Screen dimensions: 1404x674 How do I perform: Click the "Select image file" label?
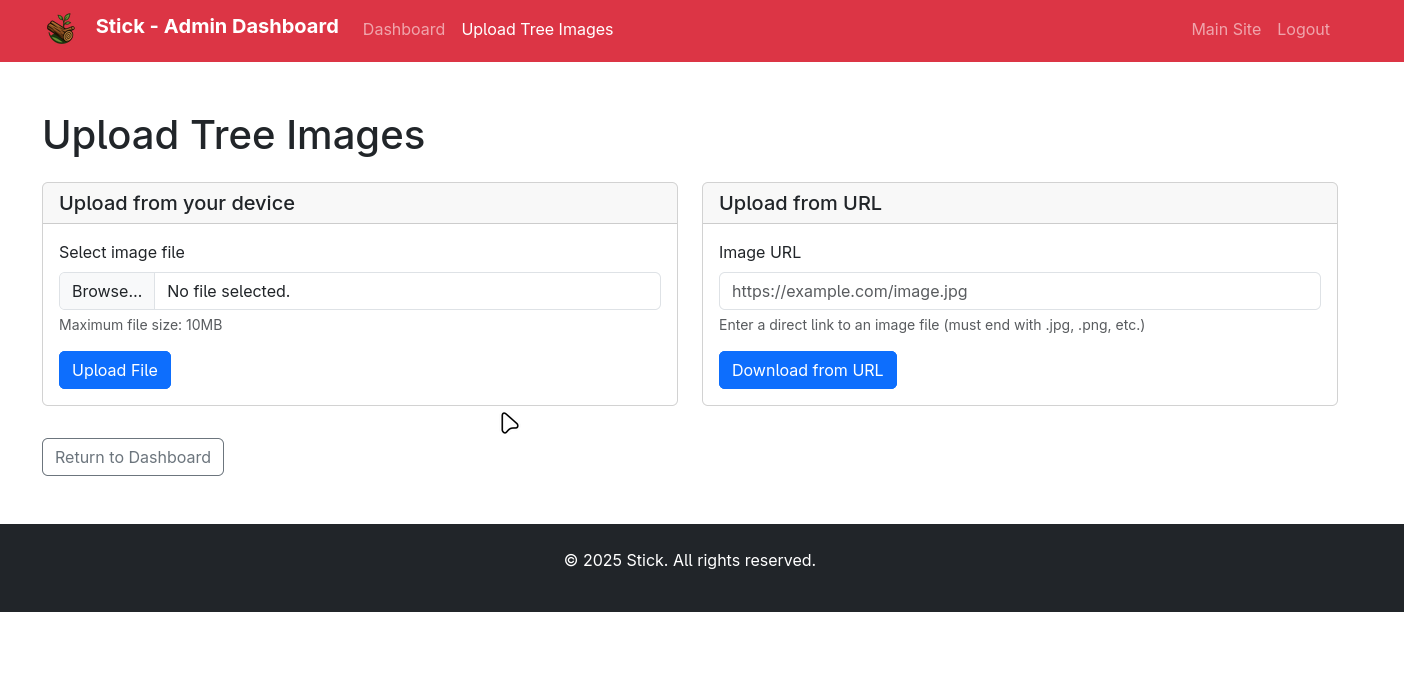coord(122,252)
